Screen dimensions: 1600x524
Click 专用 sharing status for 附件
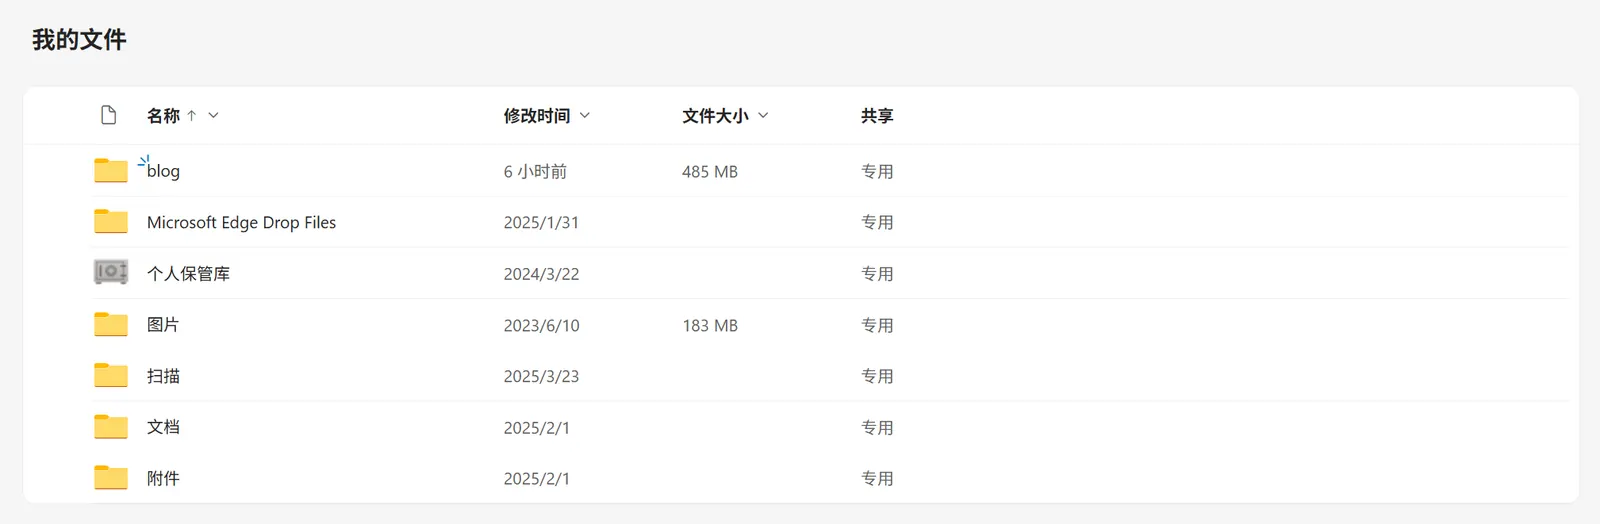[x=877, y=479]
